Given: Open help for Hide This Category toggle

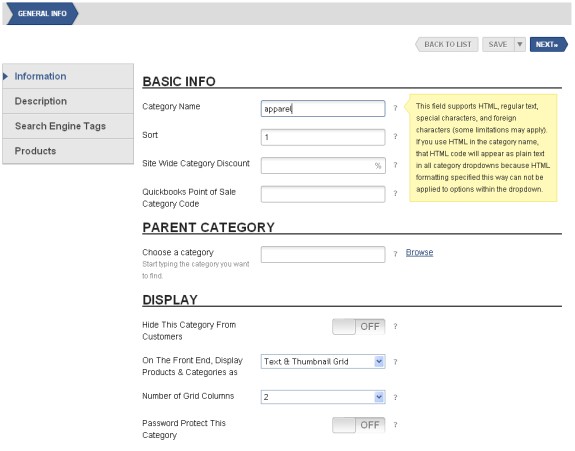Looking at the screenshot, I should tap(395, 326).
